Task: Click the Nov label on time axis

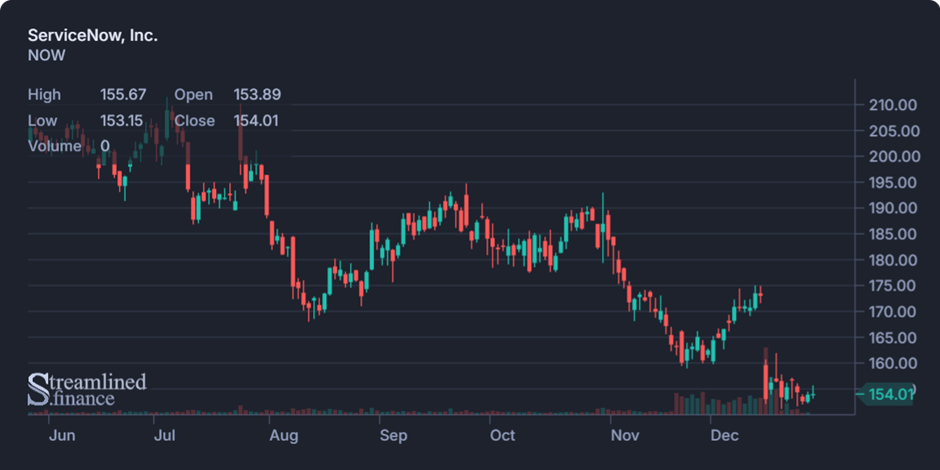Action: (626, 435)
